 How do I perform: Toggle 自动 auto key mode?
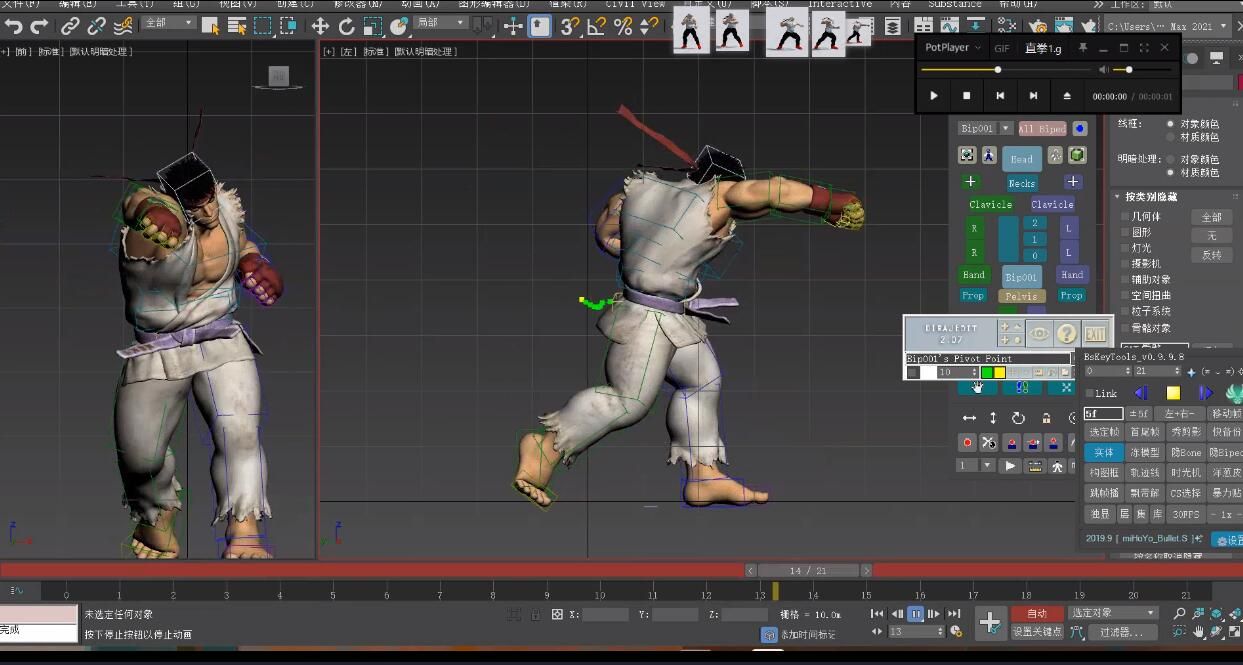point(1037,613)
